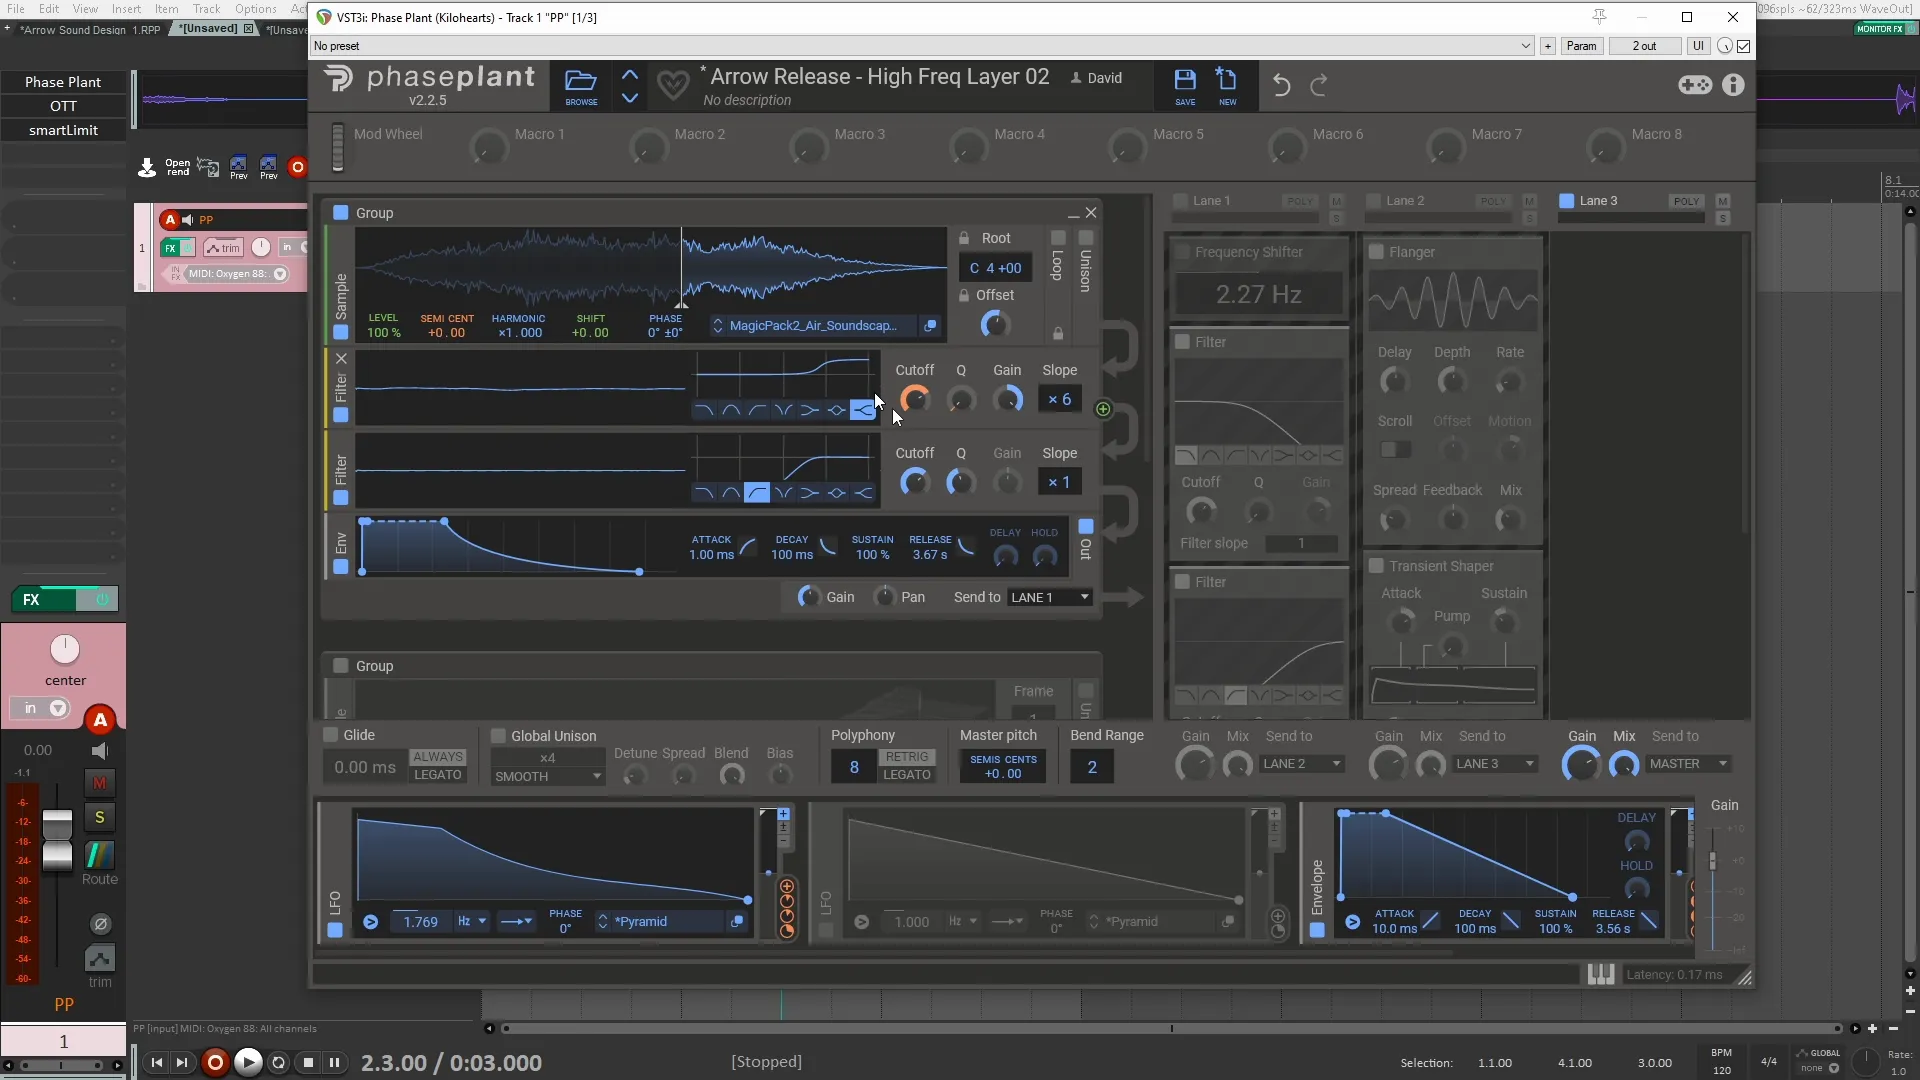This screenshot has width=1920, height=1080.
Task: Click the Mod Wheel slider
Action: [338, 148]
